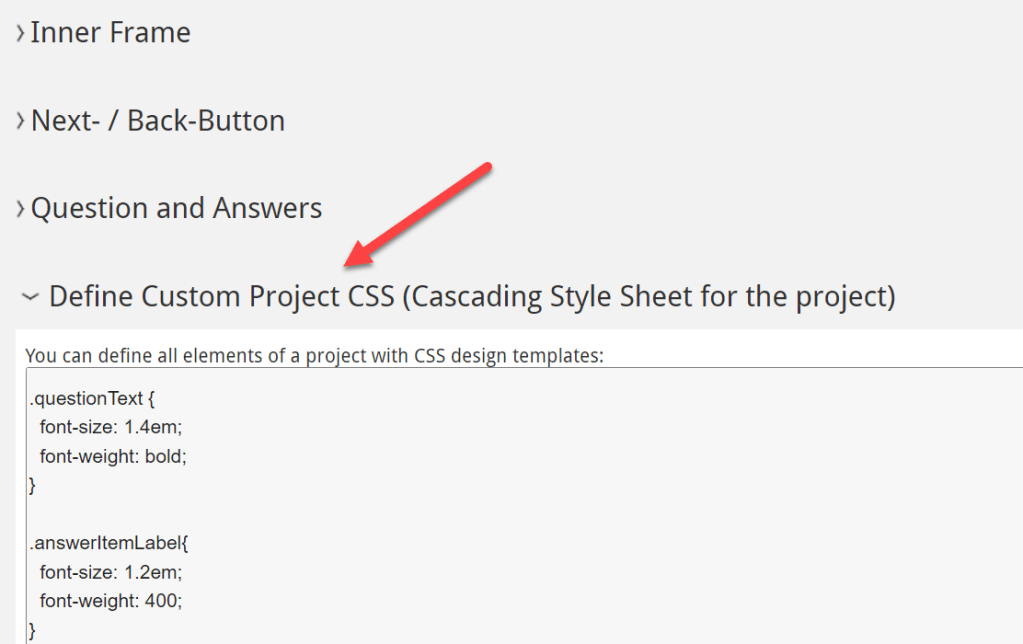Viewport: 1023px width, 644px height.
Task: Click closing brace of the .answerItemLabel rule
Action: pyautogui.click(x=32, y=630)
